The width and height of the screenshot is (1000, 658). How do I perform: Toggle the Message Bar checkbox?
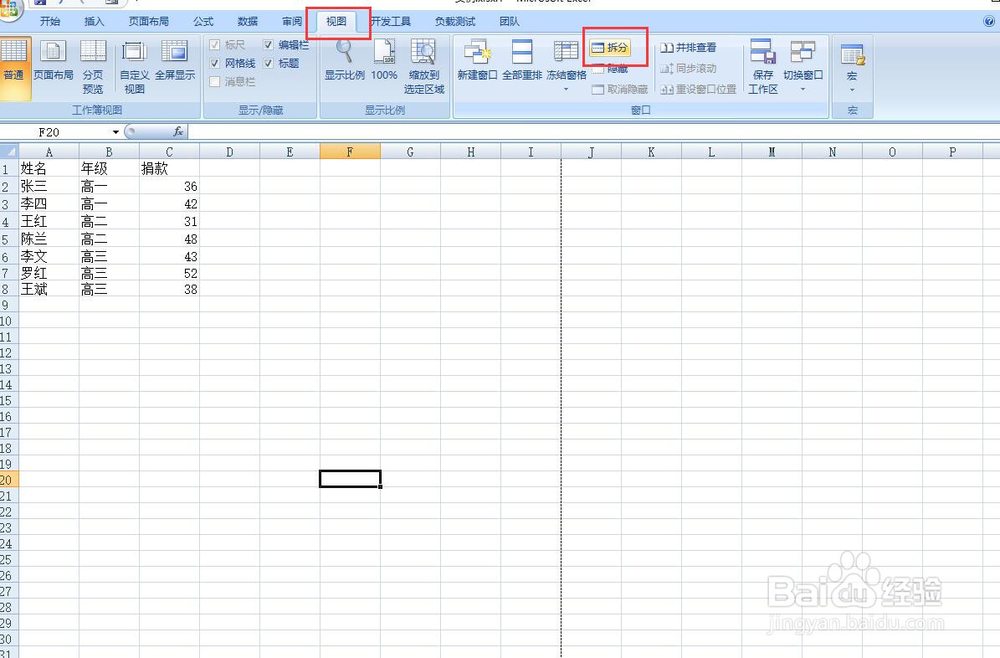pos(214,82)
